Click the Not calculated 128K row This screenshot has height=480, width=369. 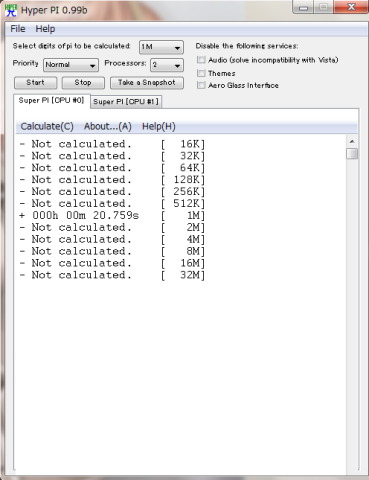coord(112,180)
